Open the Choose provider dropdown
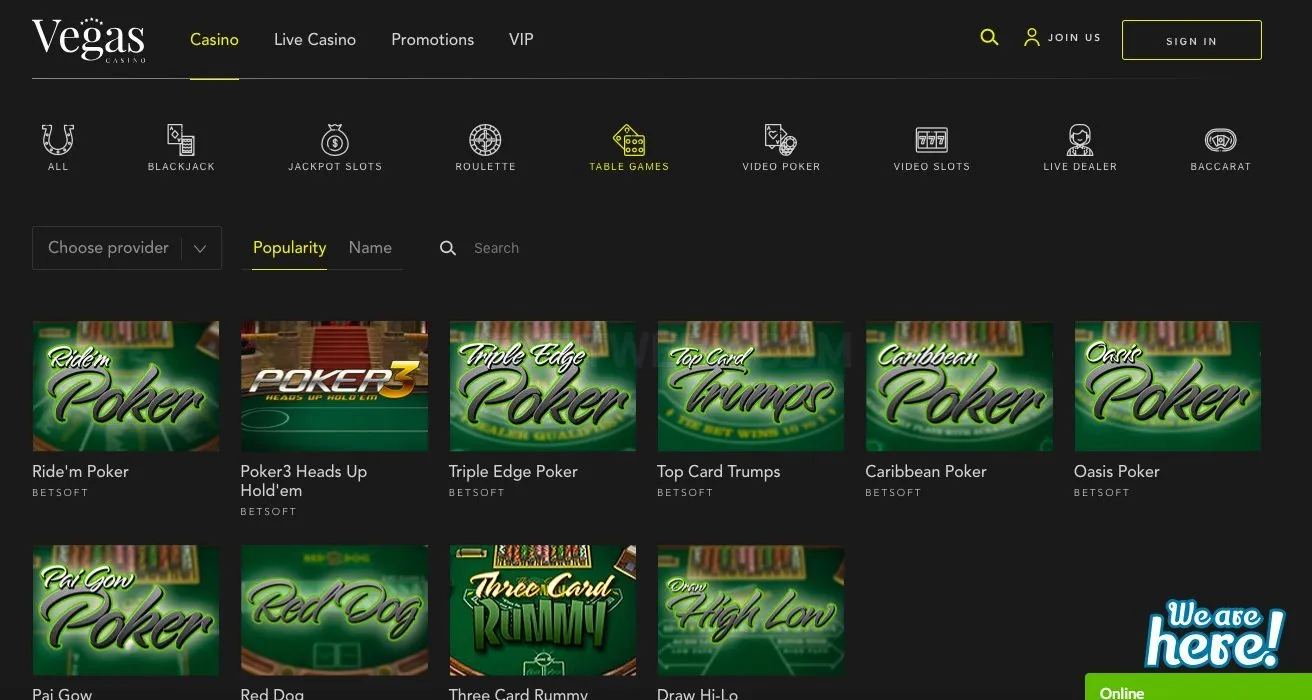 tap(127, 248)
